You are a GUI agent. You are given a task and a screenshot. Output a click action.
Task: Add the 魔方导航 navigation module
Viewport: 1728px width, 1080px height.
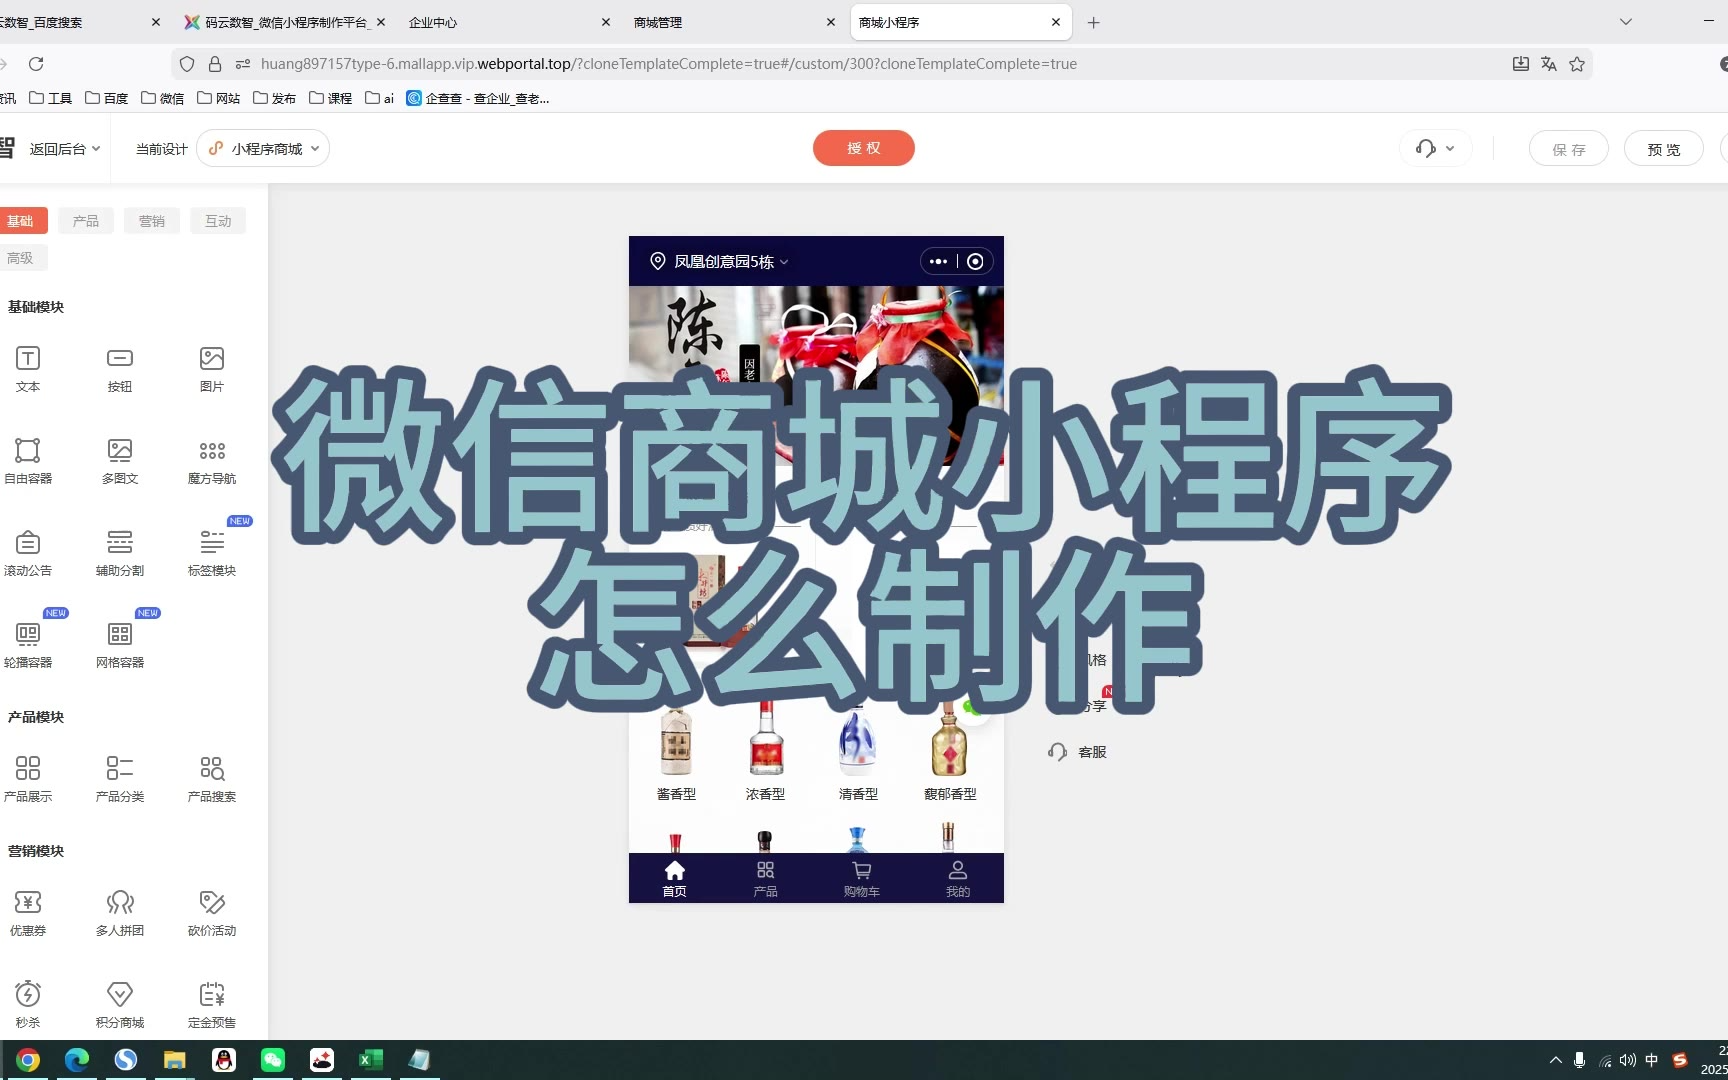(x=212, y=460)
